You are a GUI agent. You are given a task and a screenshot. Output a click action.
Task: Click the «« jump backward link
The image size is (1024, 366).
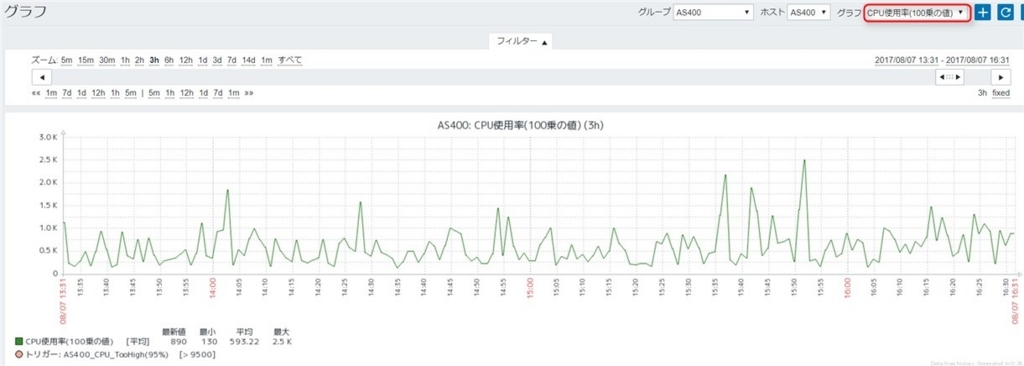click(x=36, y=93)
